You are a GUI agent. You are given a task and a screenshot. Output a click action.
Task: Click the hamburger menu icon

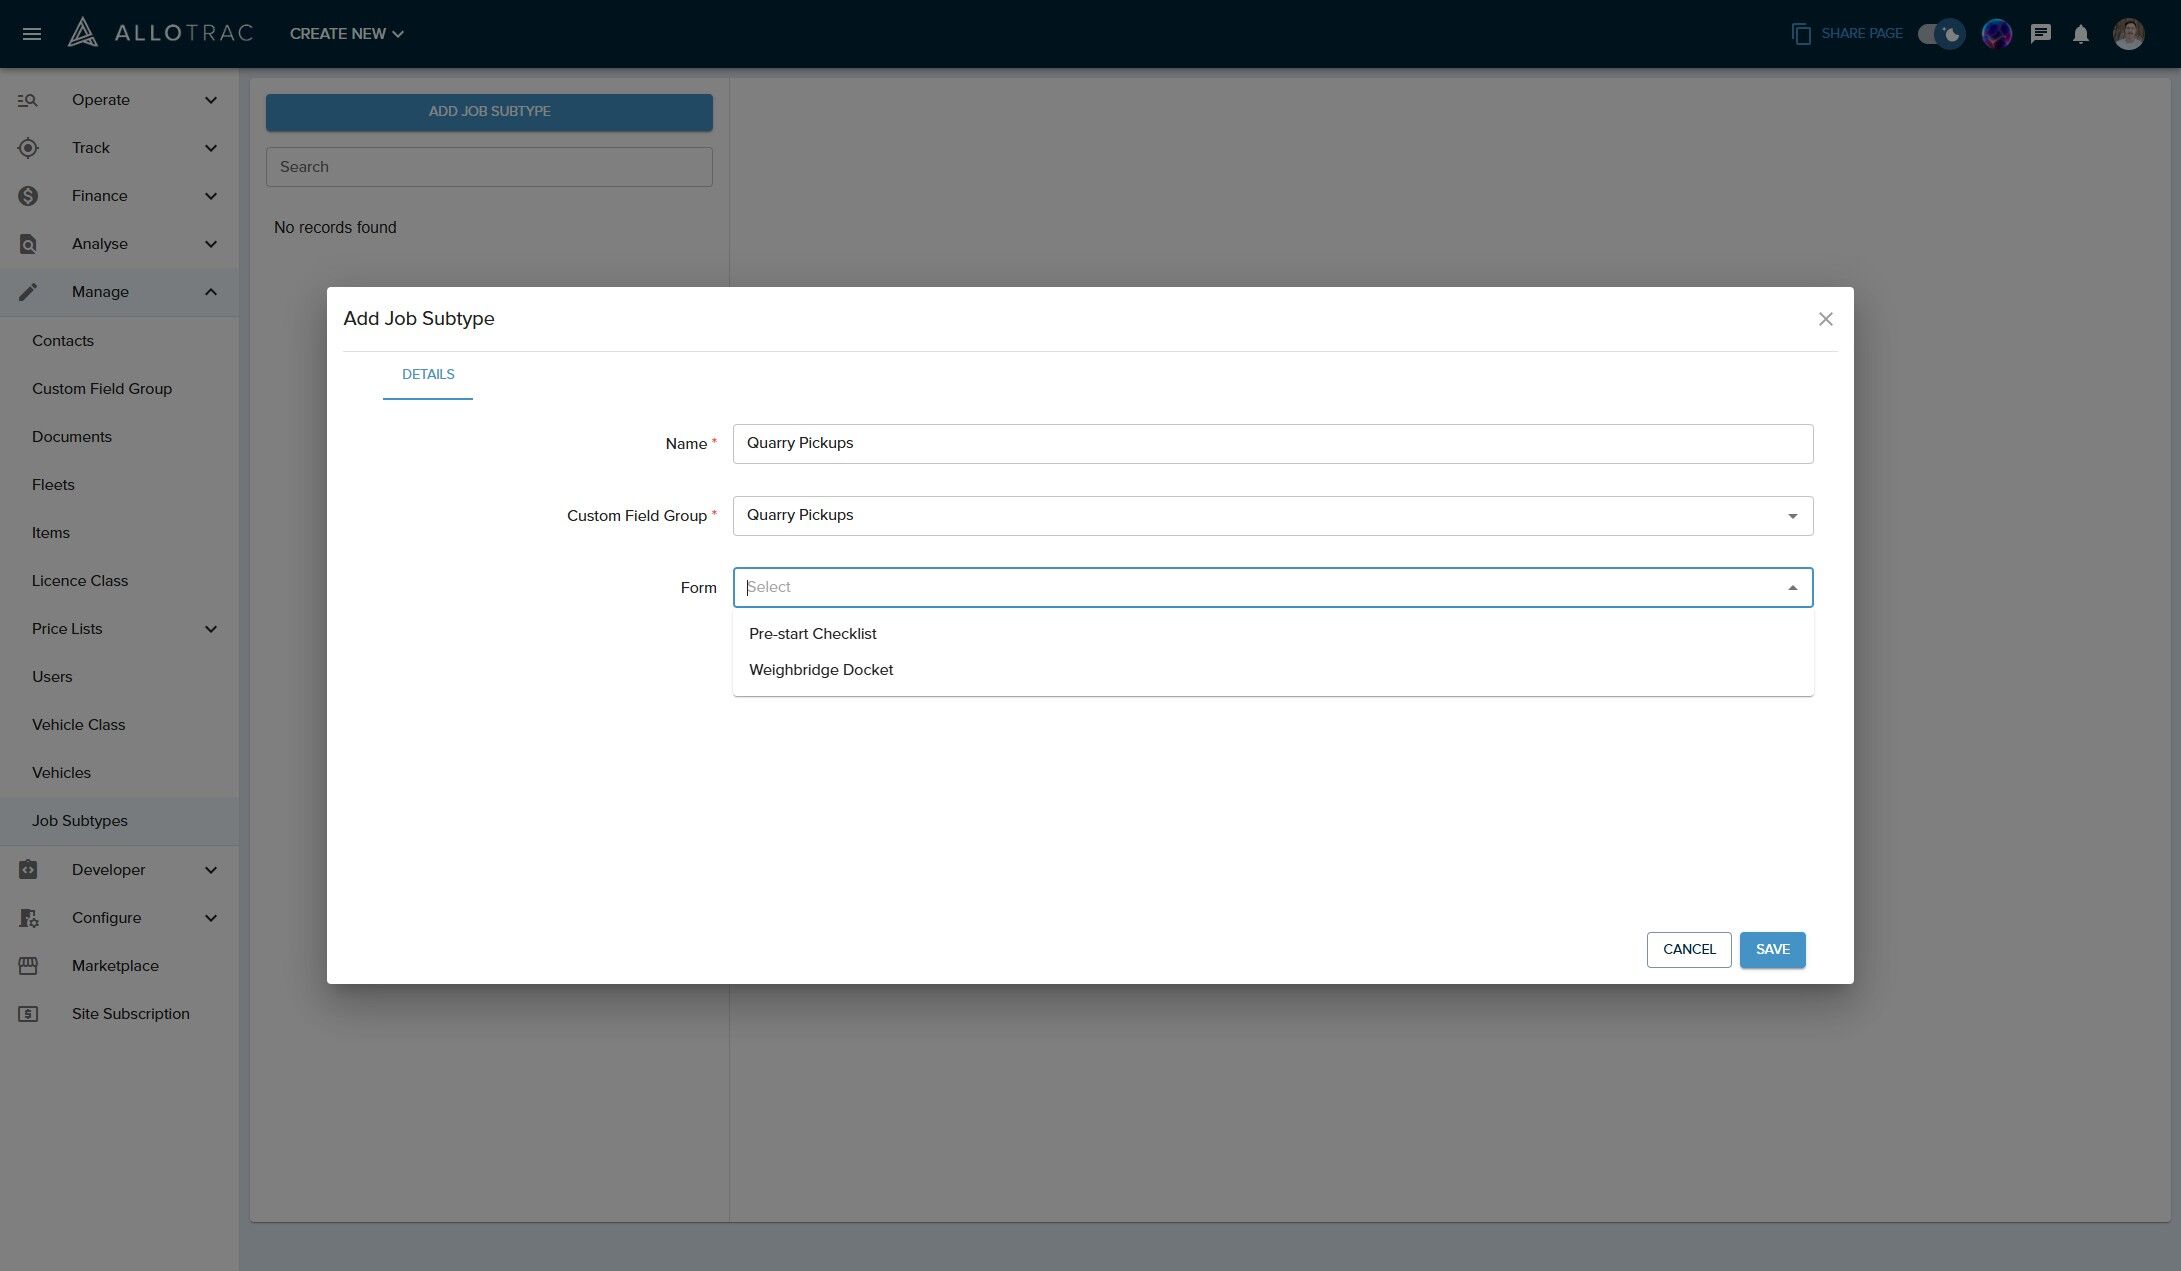(31, 34)
